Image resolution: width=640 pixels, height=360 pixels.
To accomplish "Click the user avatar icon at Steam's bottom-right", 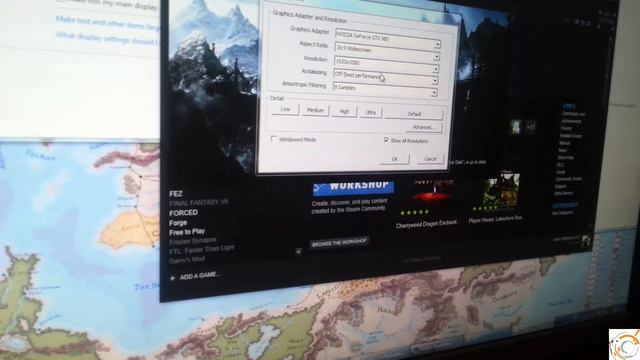I will pos(586,240).
